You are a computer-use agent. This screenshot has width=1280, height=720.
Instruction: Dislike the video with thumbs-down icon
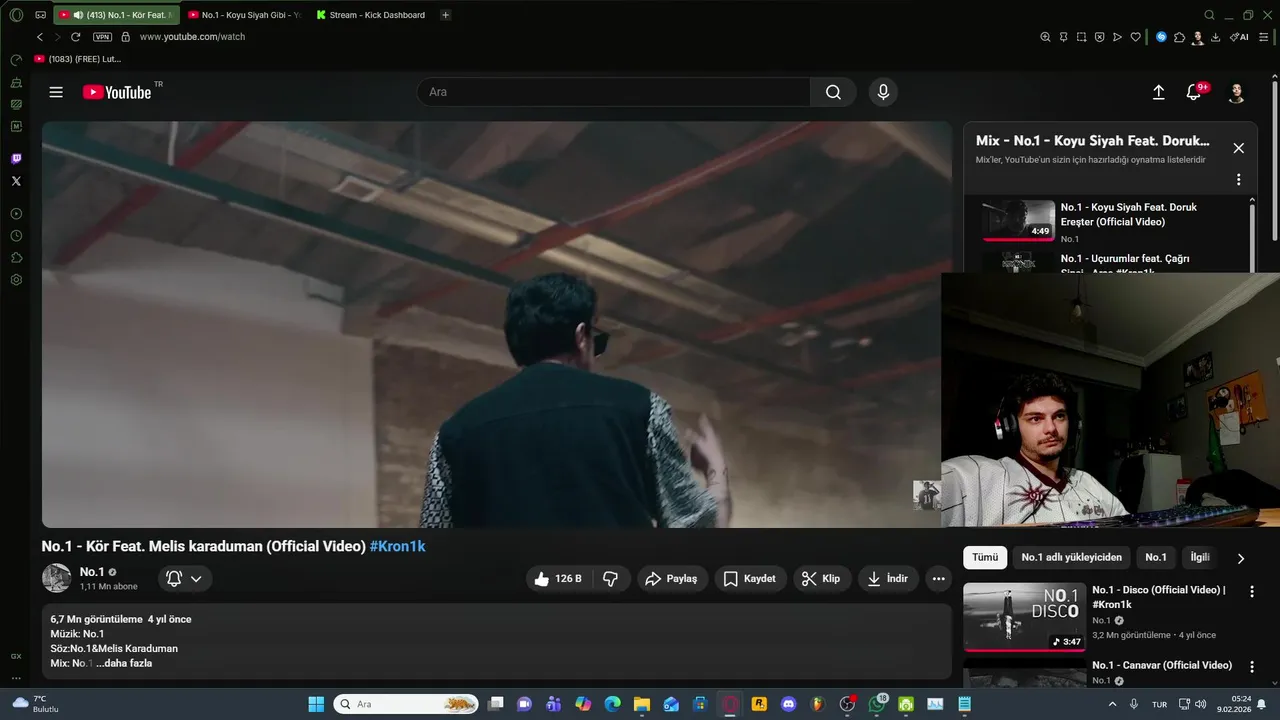[610, 578]
